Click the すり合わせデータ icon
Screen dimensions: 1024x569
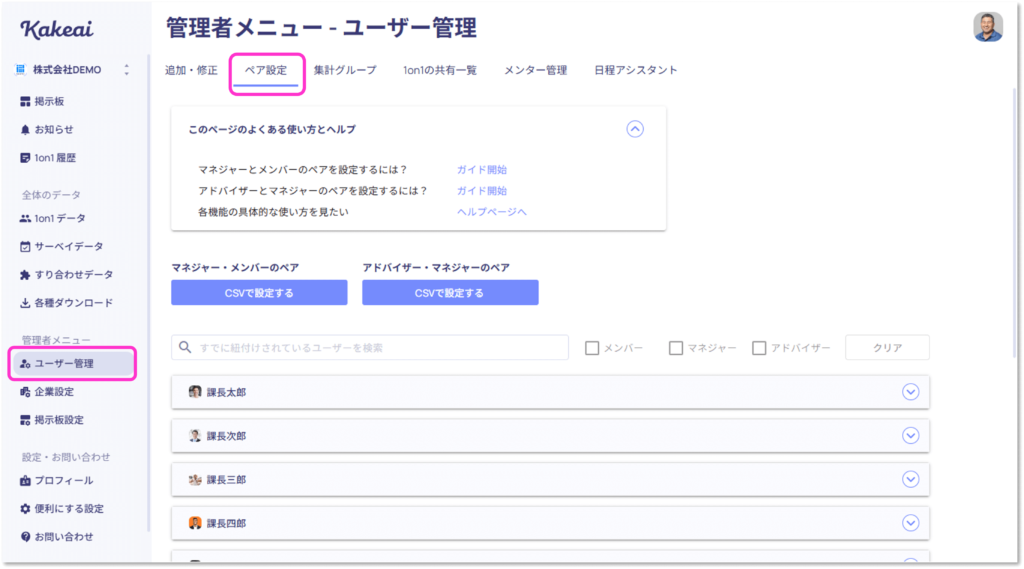[25, 274]
